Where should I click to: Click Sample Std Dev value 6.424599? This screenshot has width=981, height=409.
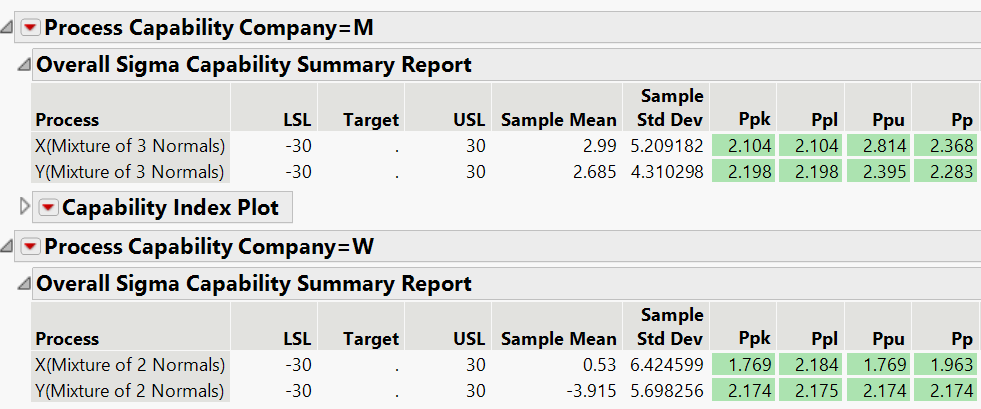pyautogui.click(x=667, y=364)
